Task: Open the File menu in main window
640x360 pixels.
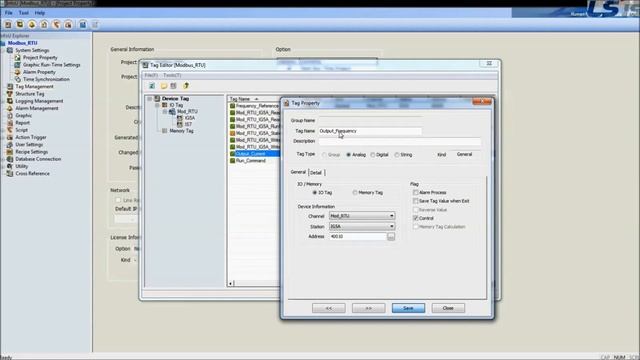Action: point(9,13)
